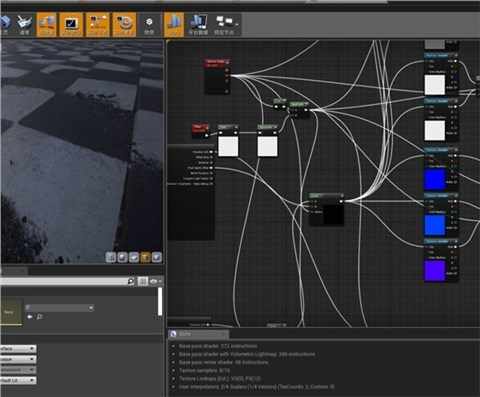480x397 pixels.
Task: Open the asset picker dropdown beside thumbnail
Action: pyautogui.click(x=59, y=308)
